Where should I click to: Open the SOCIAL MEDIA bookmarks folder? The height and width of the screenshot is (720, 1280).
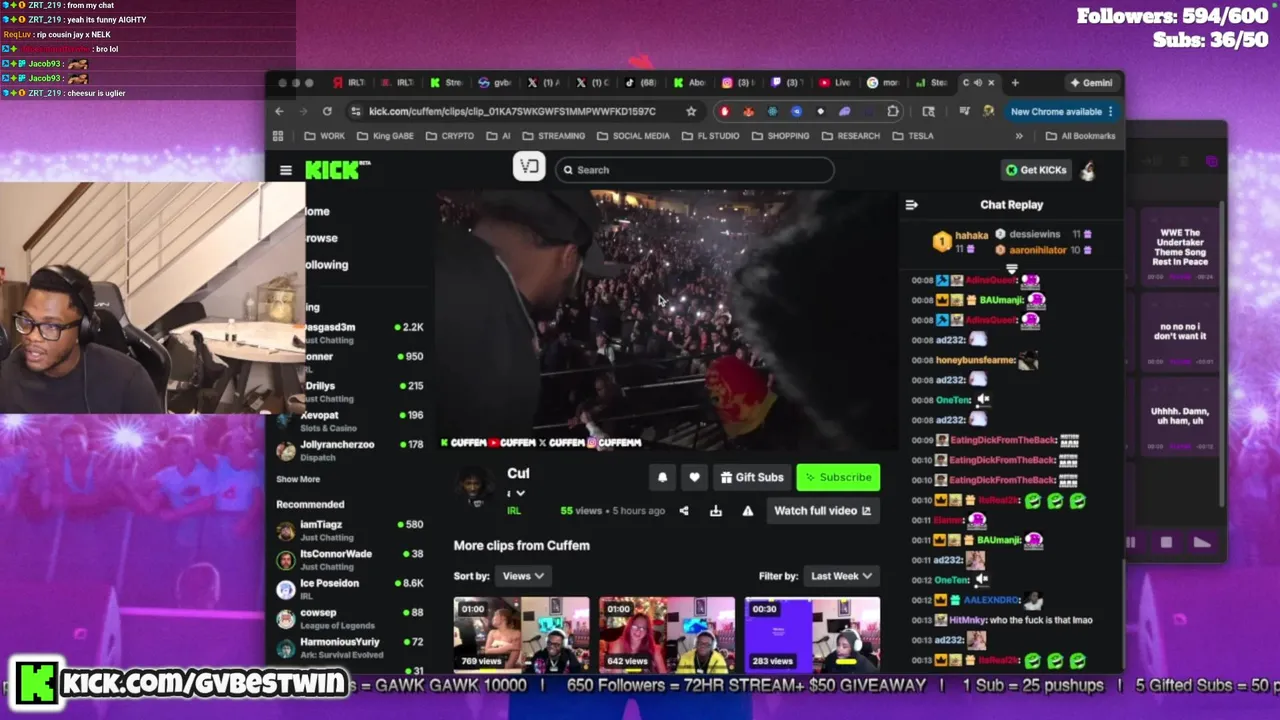(634, 136)
